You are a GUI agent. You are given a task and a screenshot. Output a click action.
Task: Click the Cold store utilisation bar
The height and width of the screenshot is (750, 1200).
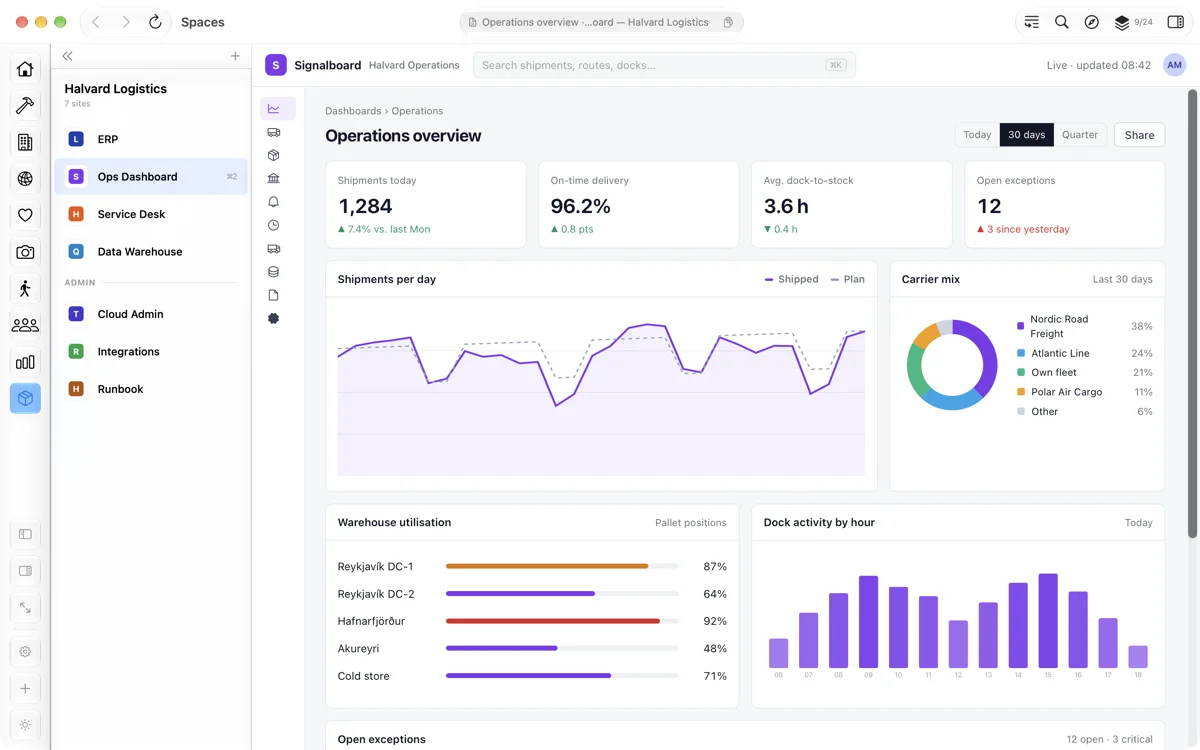coord(562,676)
